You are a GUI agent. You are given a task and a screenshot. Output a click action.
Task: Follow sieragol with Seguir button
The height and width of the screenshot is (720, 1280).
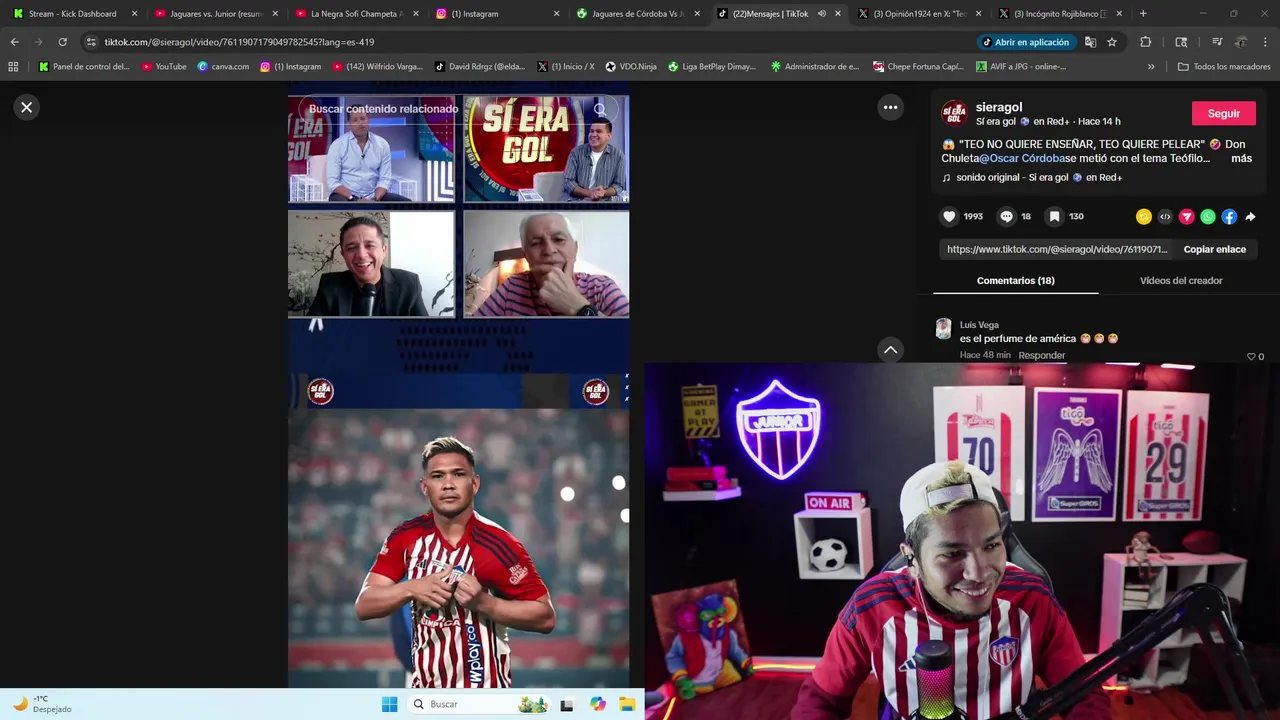pos(1223,113)
